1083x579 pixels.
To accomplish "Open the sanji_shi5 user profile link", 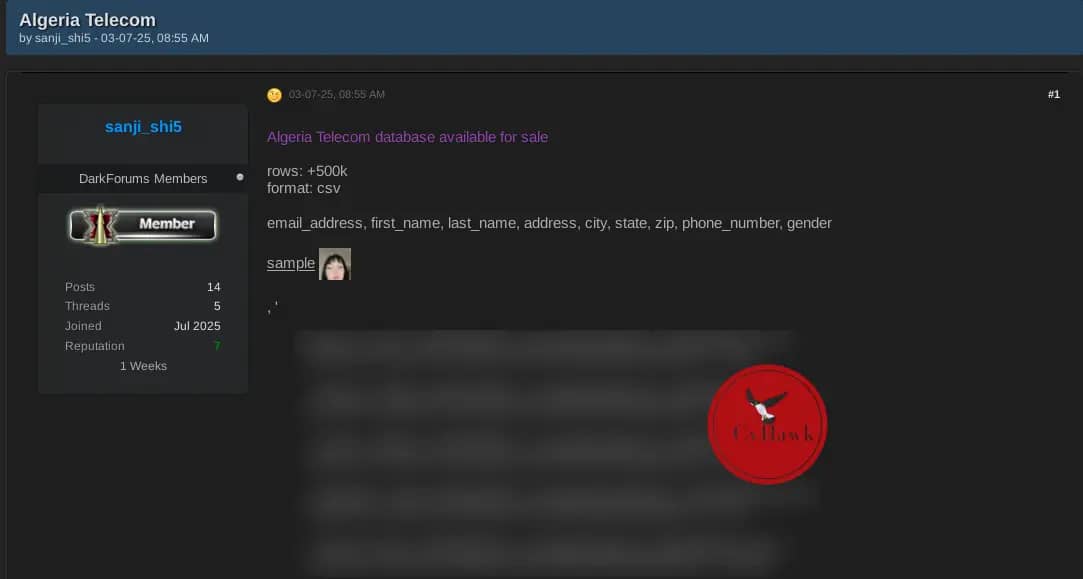I will [x=144, y=127].
